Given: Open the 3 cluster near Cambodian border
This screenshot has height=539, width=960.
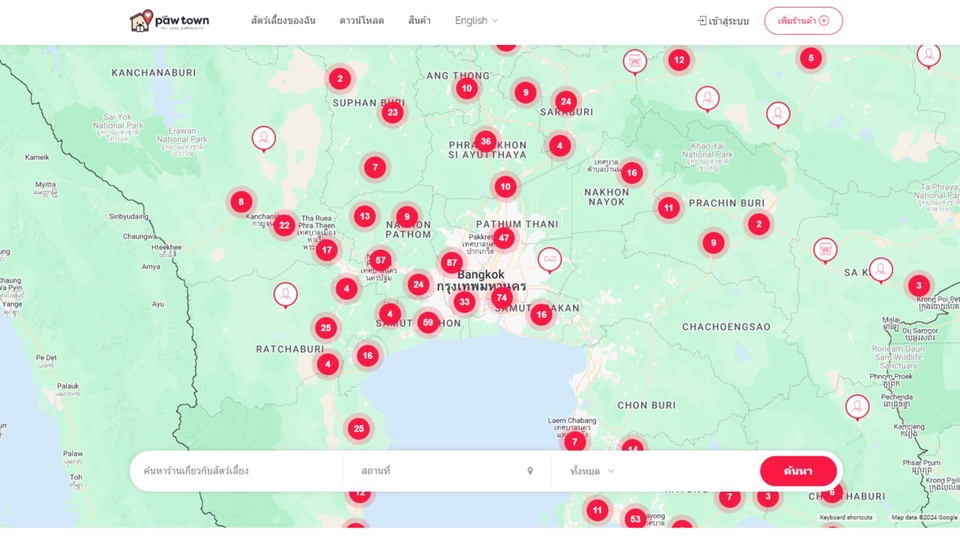Looking at the screenshot, I should pyautogui.click(x=918, y=285).
